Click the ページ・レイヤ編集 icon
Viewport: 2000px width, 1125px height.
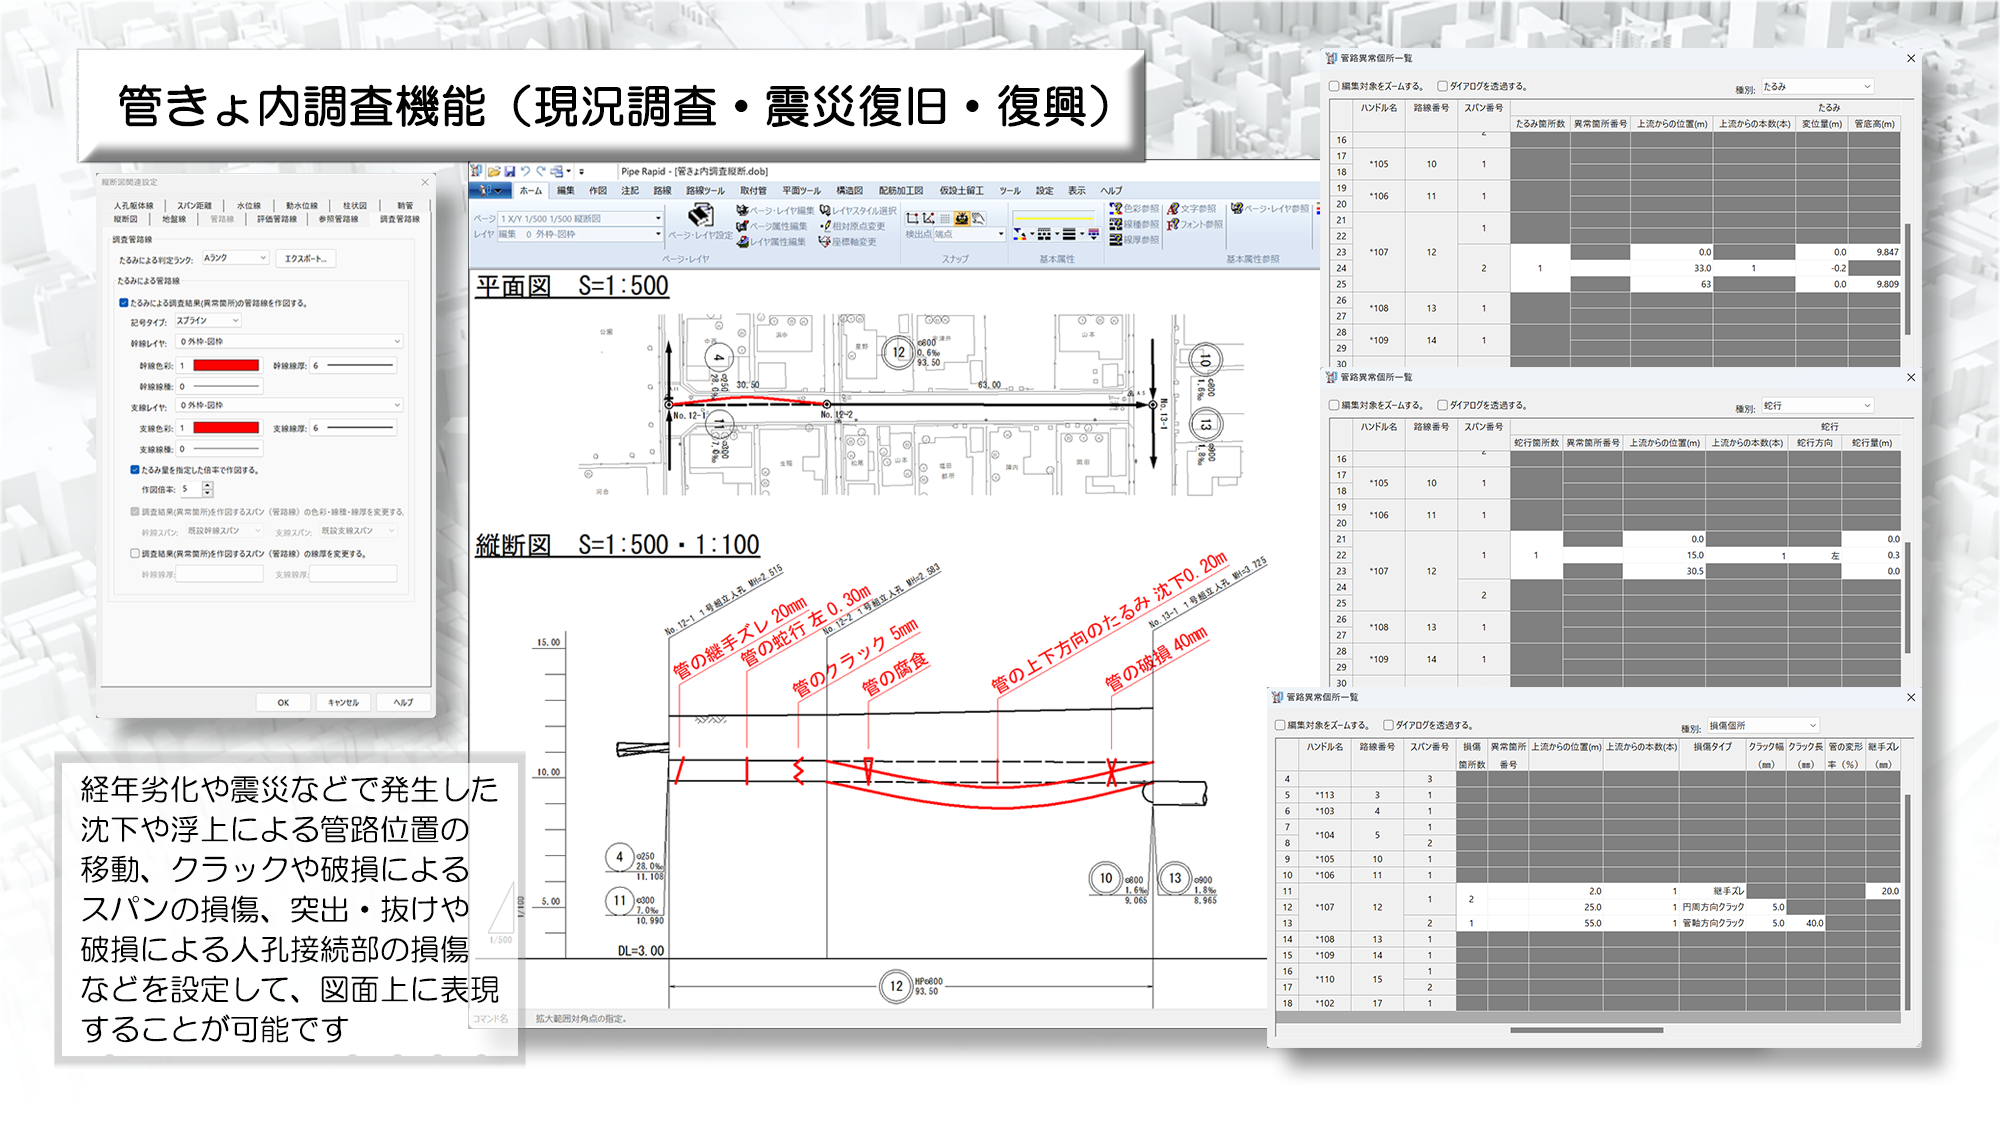[x=742, y=210]
